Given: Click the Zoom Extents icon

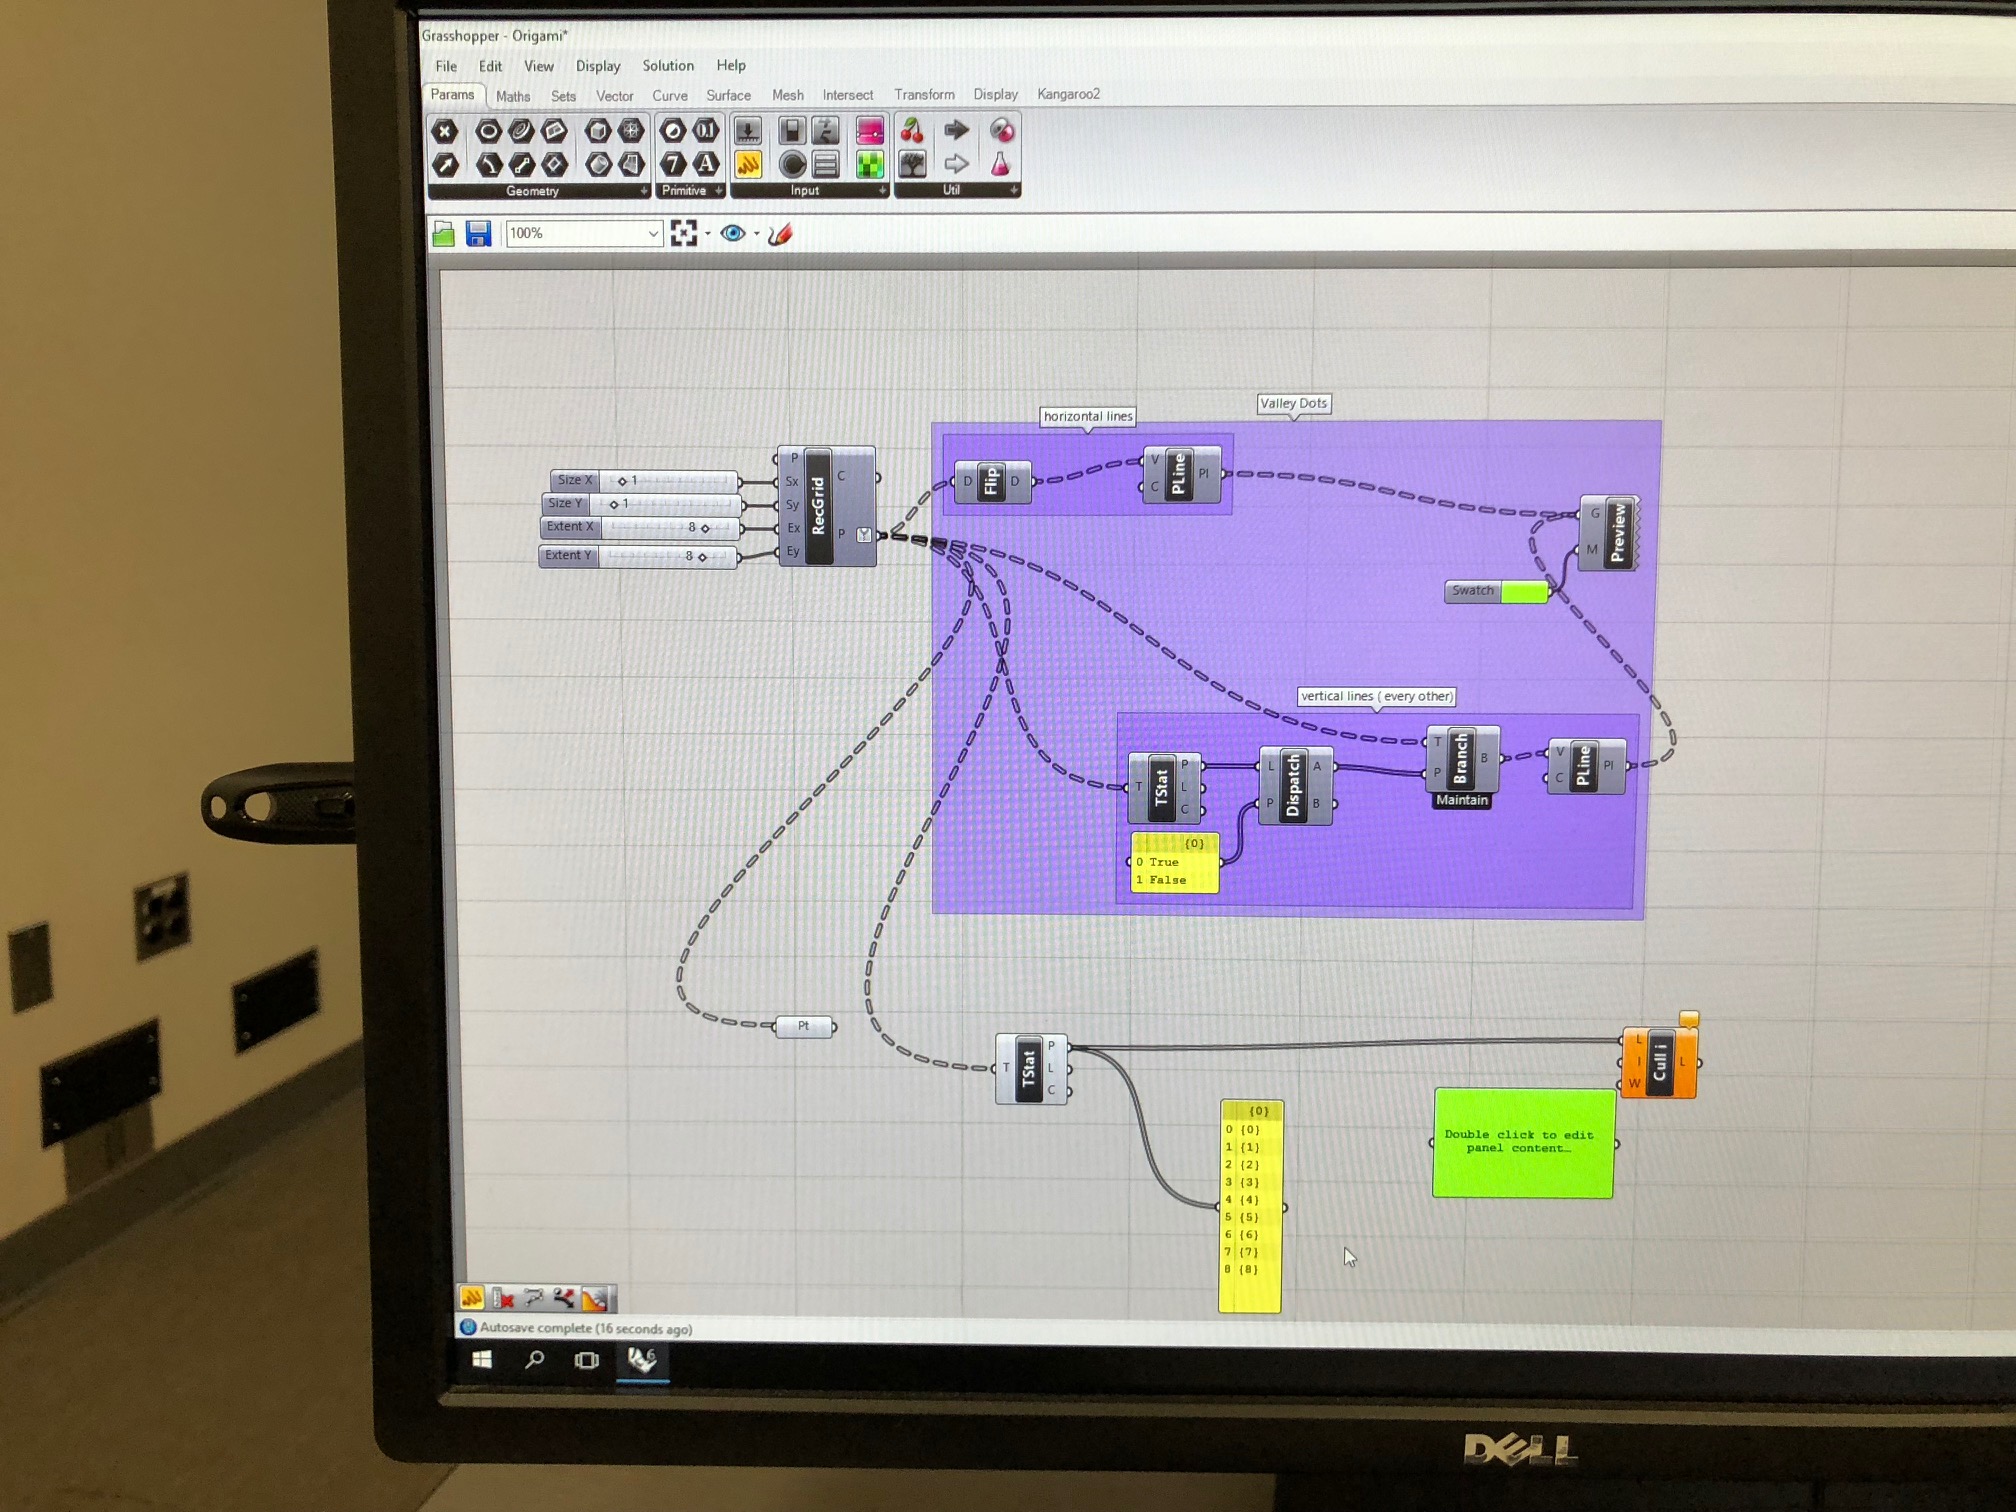Looking at the screenshot, I should pyautogui.click(x=684, y=234).
